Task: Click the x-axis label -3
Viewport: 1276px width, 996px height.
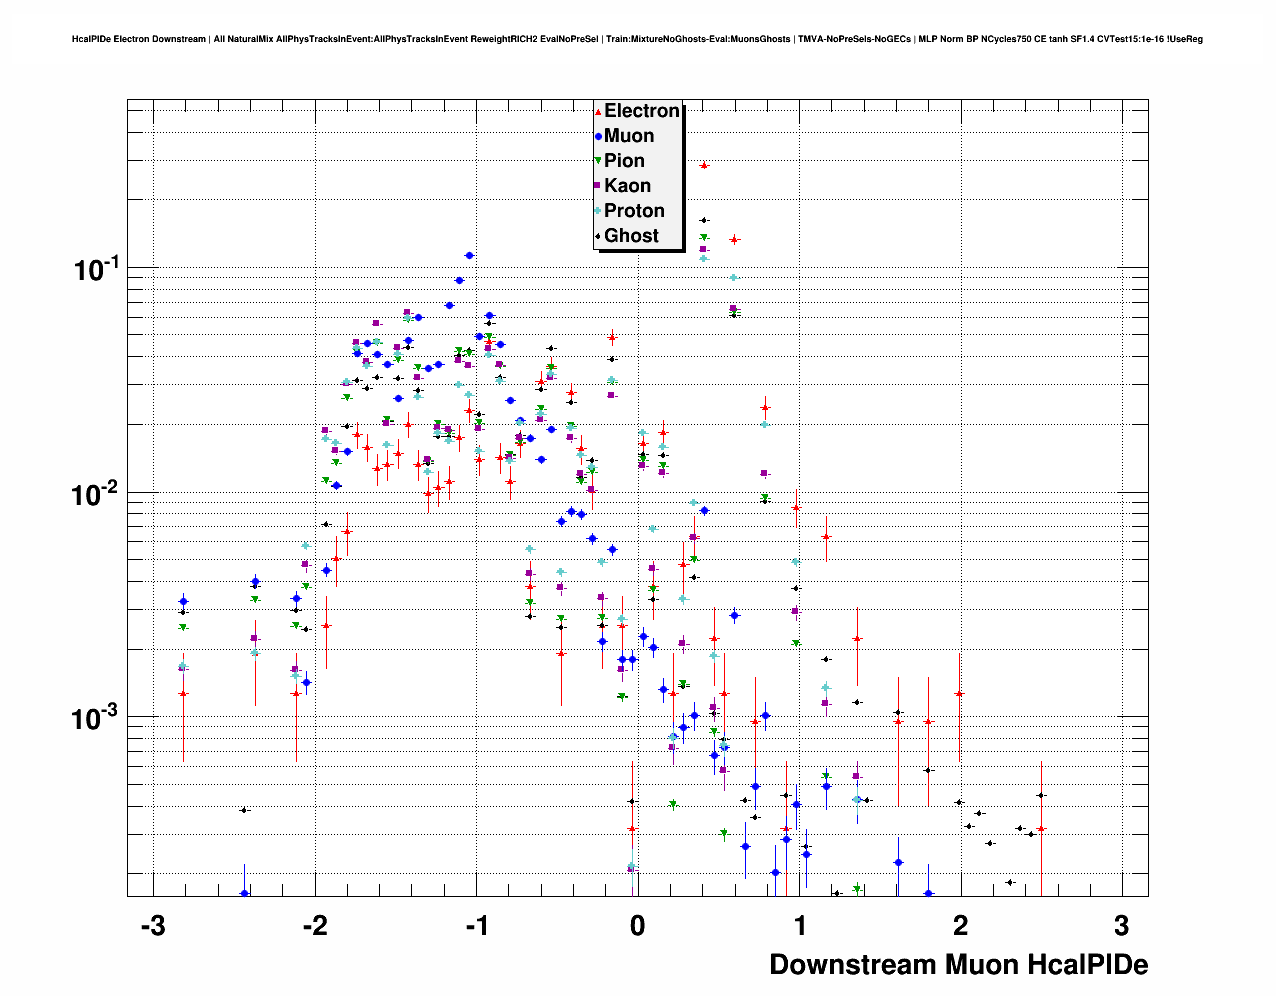Action: pyautogui.click(x=152, y=925)
